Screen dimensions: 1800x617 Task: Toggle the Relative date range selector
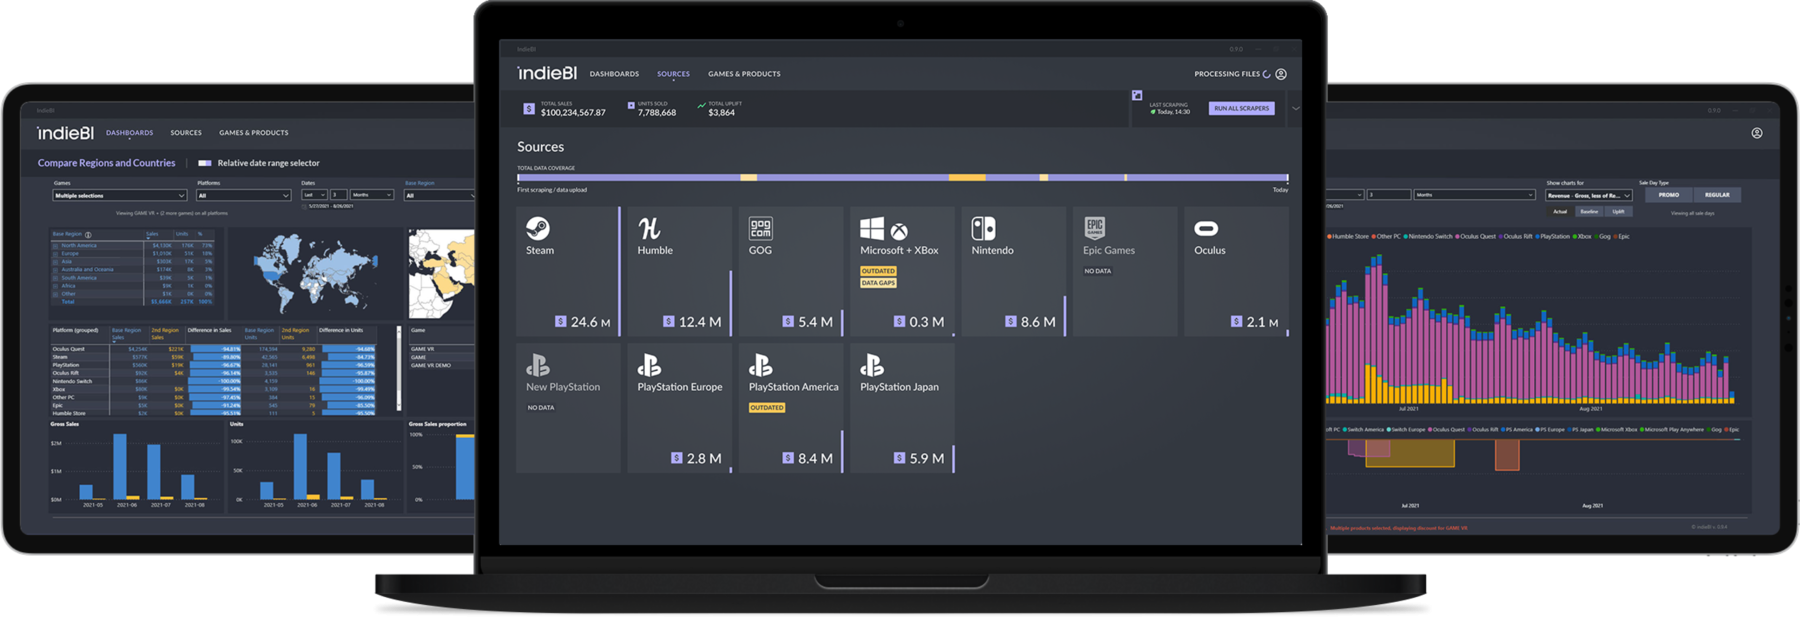205,163
